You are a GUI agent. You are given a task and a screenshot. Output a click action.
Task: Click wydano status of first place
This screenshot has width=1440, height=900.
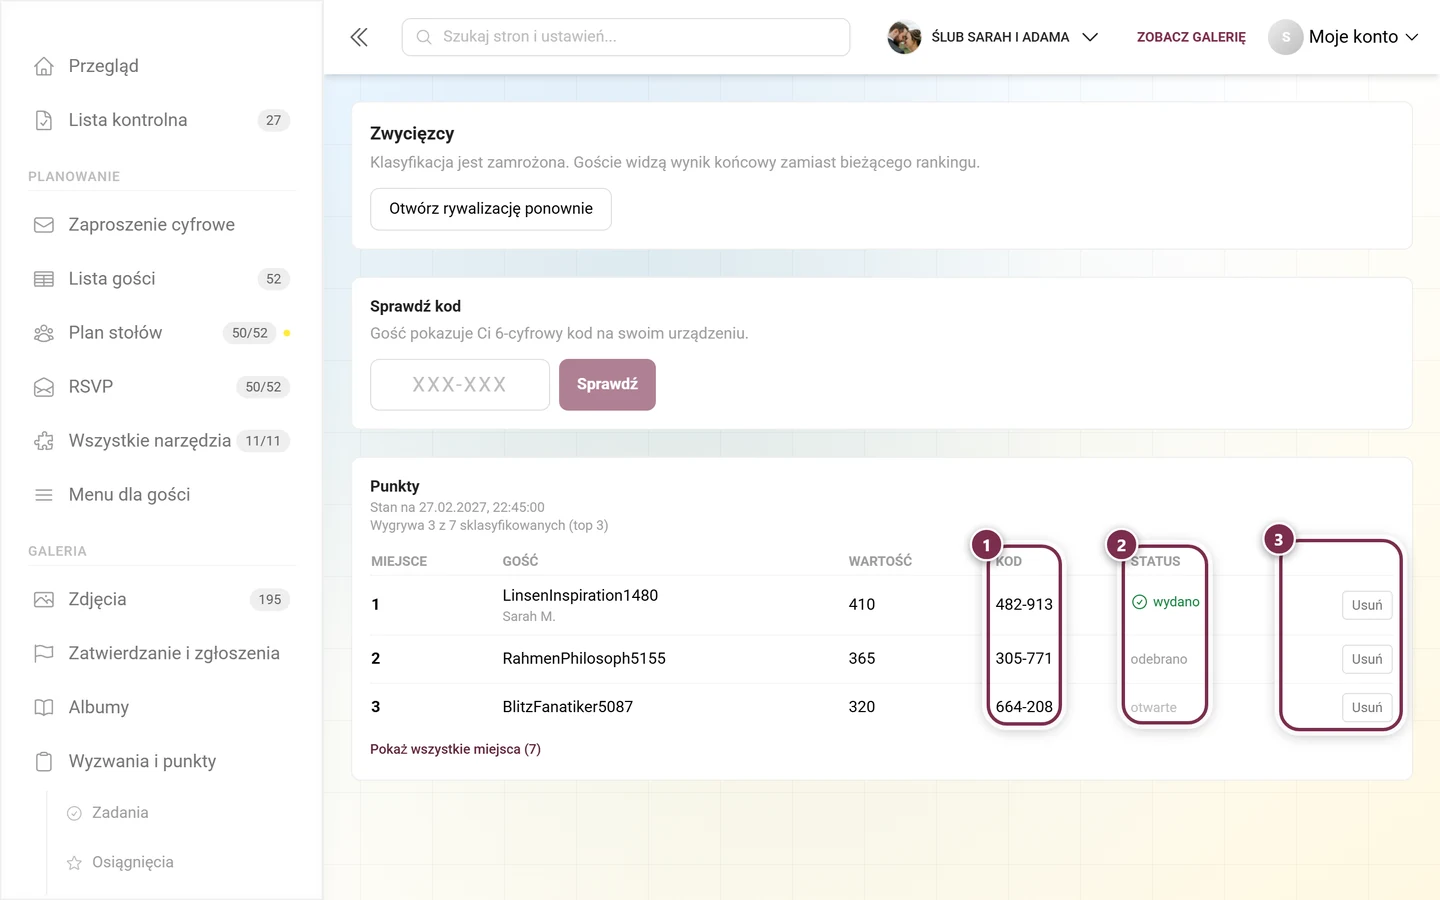[x=1166, y=602]
